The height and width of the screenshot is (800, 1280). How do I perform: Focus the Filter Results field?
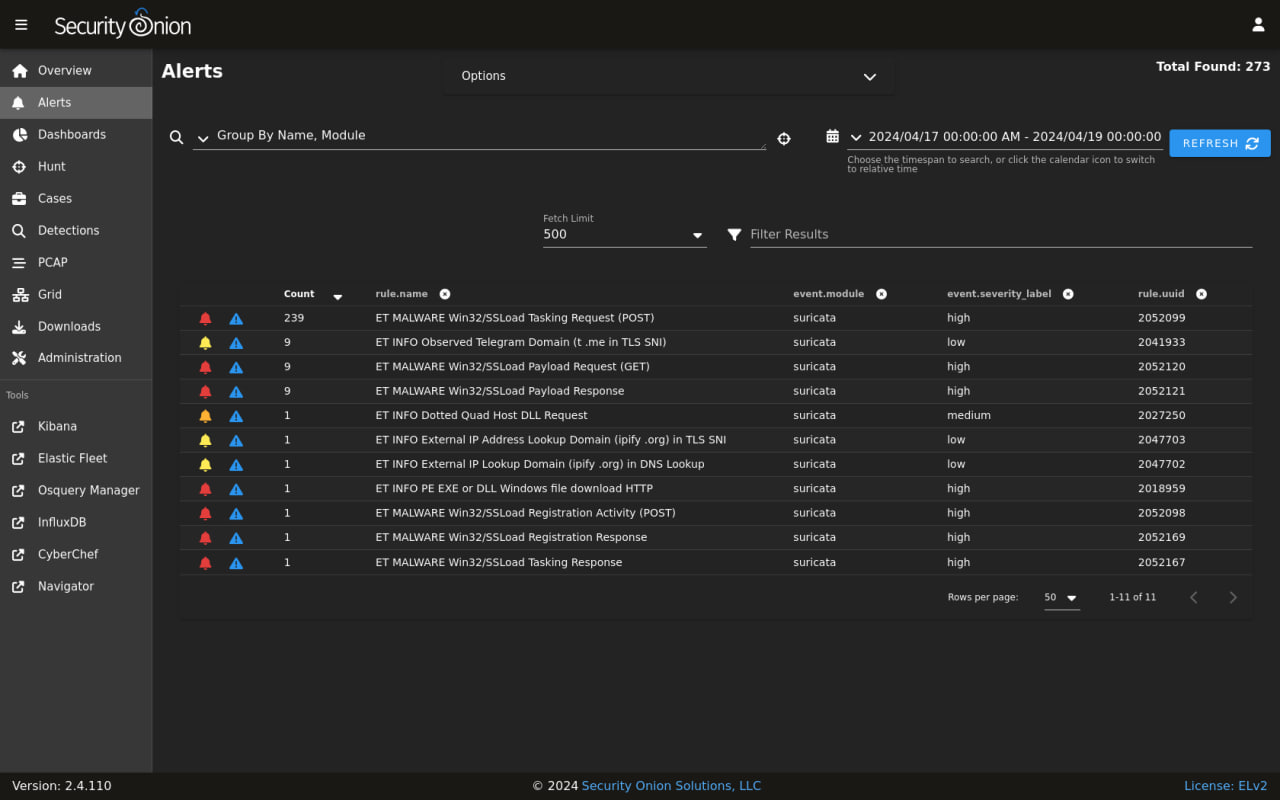[x=1001, y=235]
